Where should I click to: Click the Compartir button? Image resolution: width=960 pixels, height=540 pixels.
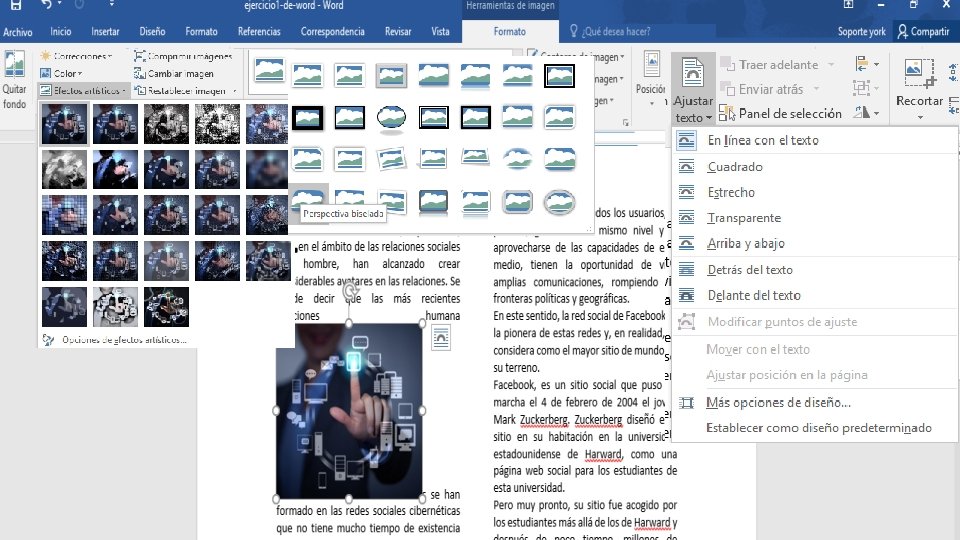point(923,31)
